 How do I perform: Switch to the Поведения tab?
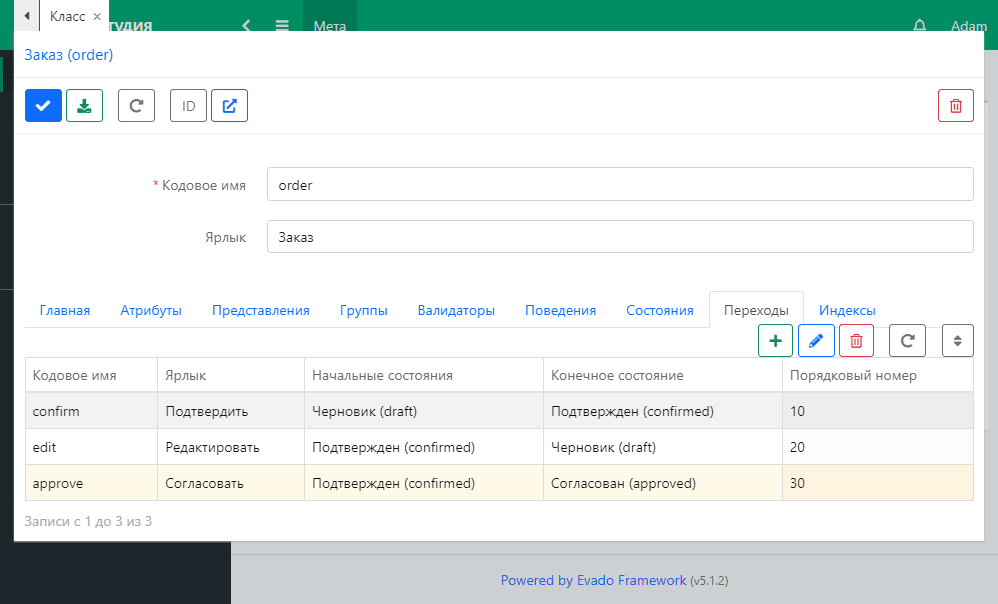coord(561,311)
